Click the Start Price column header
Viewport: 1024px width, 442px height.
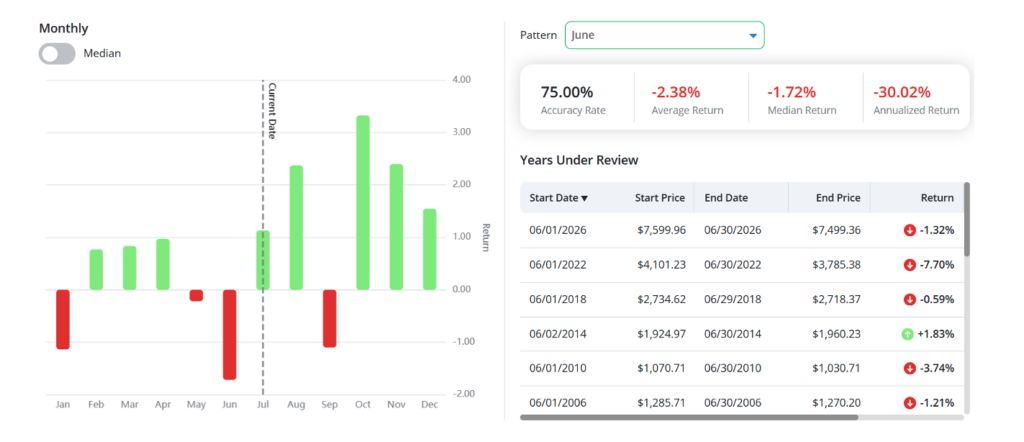click(x=660, y=198)
